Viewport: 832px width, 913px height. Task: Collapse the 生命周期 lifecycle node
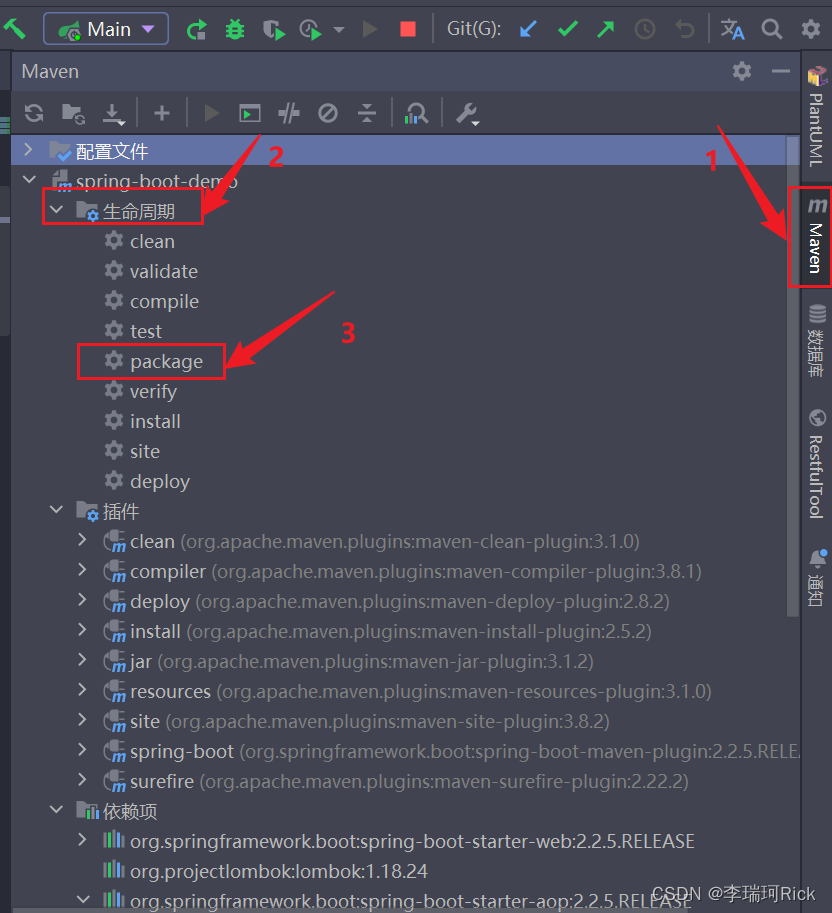(56, 210)
